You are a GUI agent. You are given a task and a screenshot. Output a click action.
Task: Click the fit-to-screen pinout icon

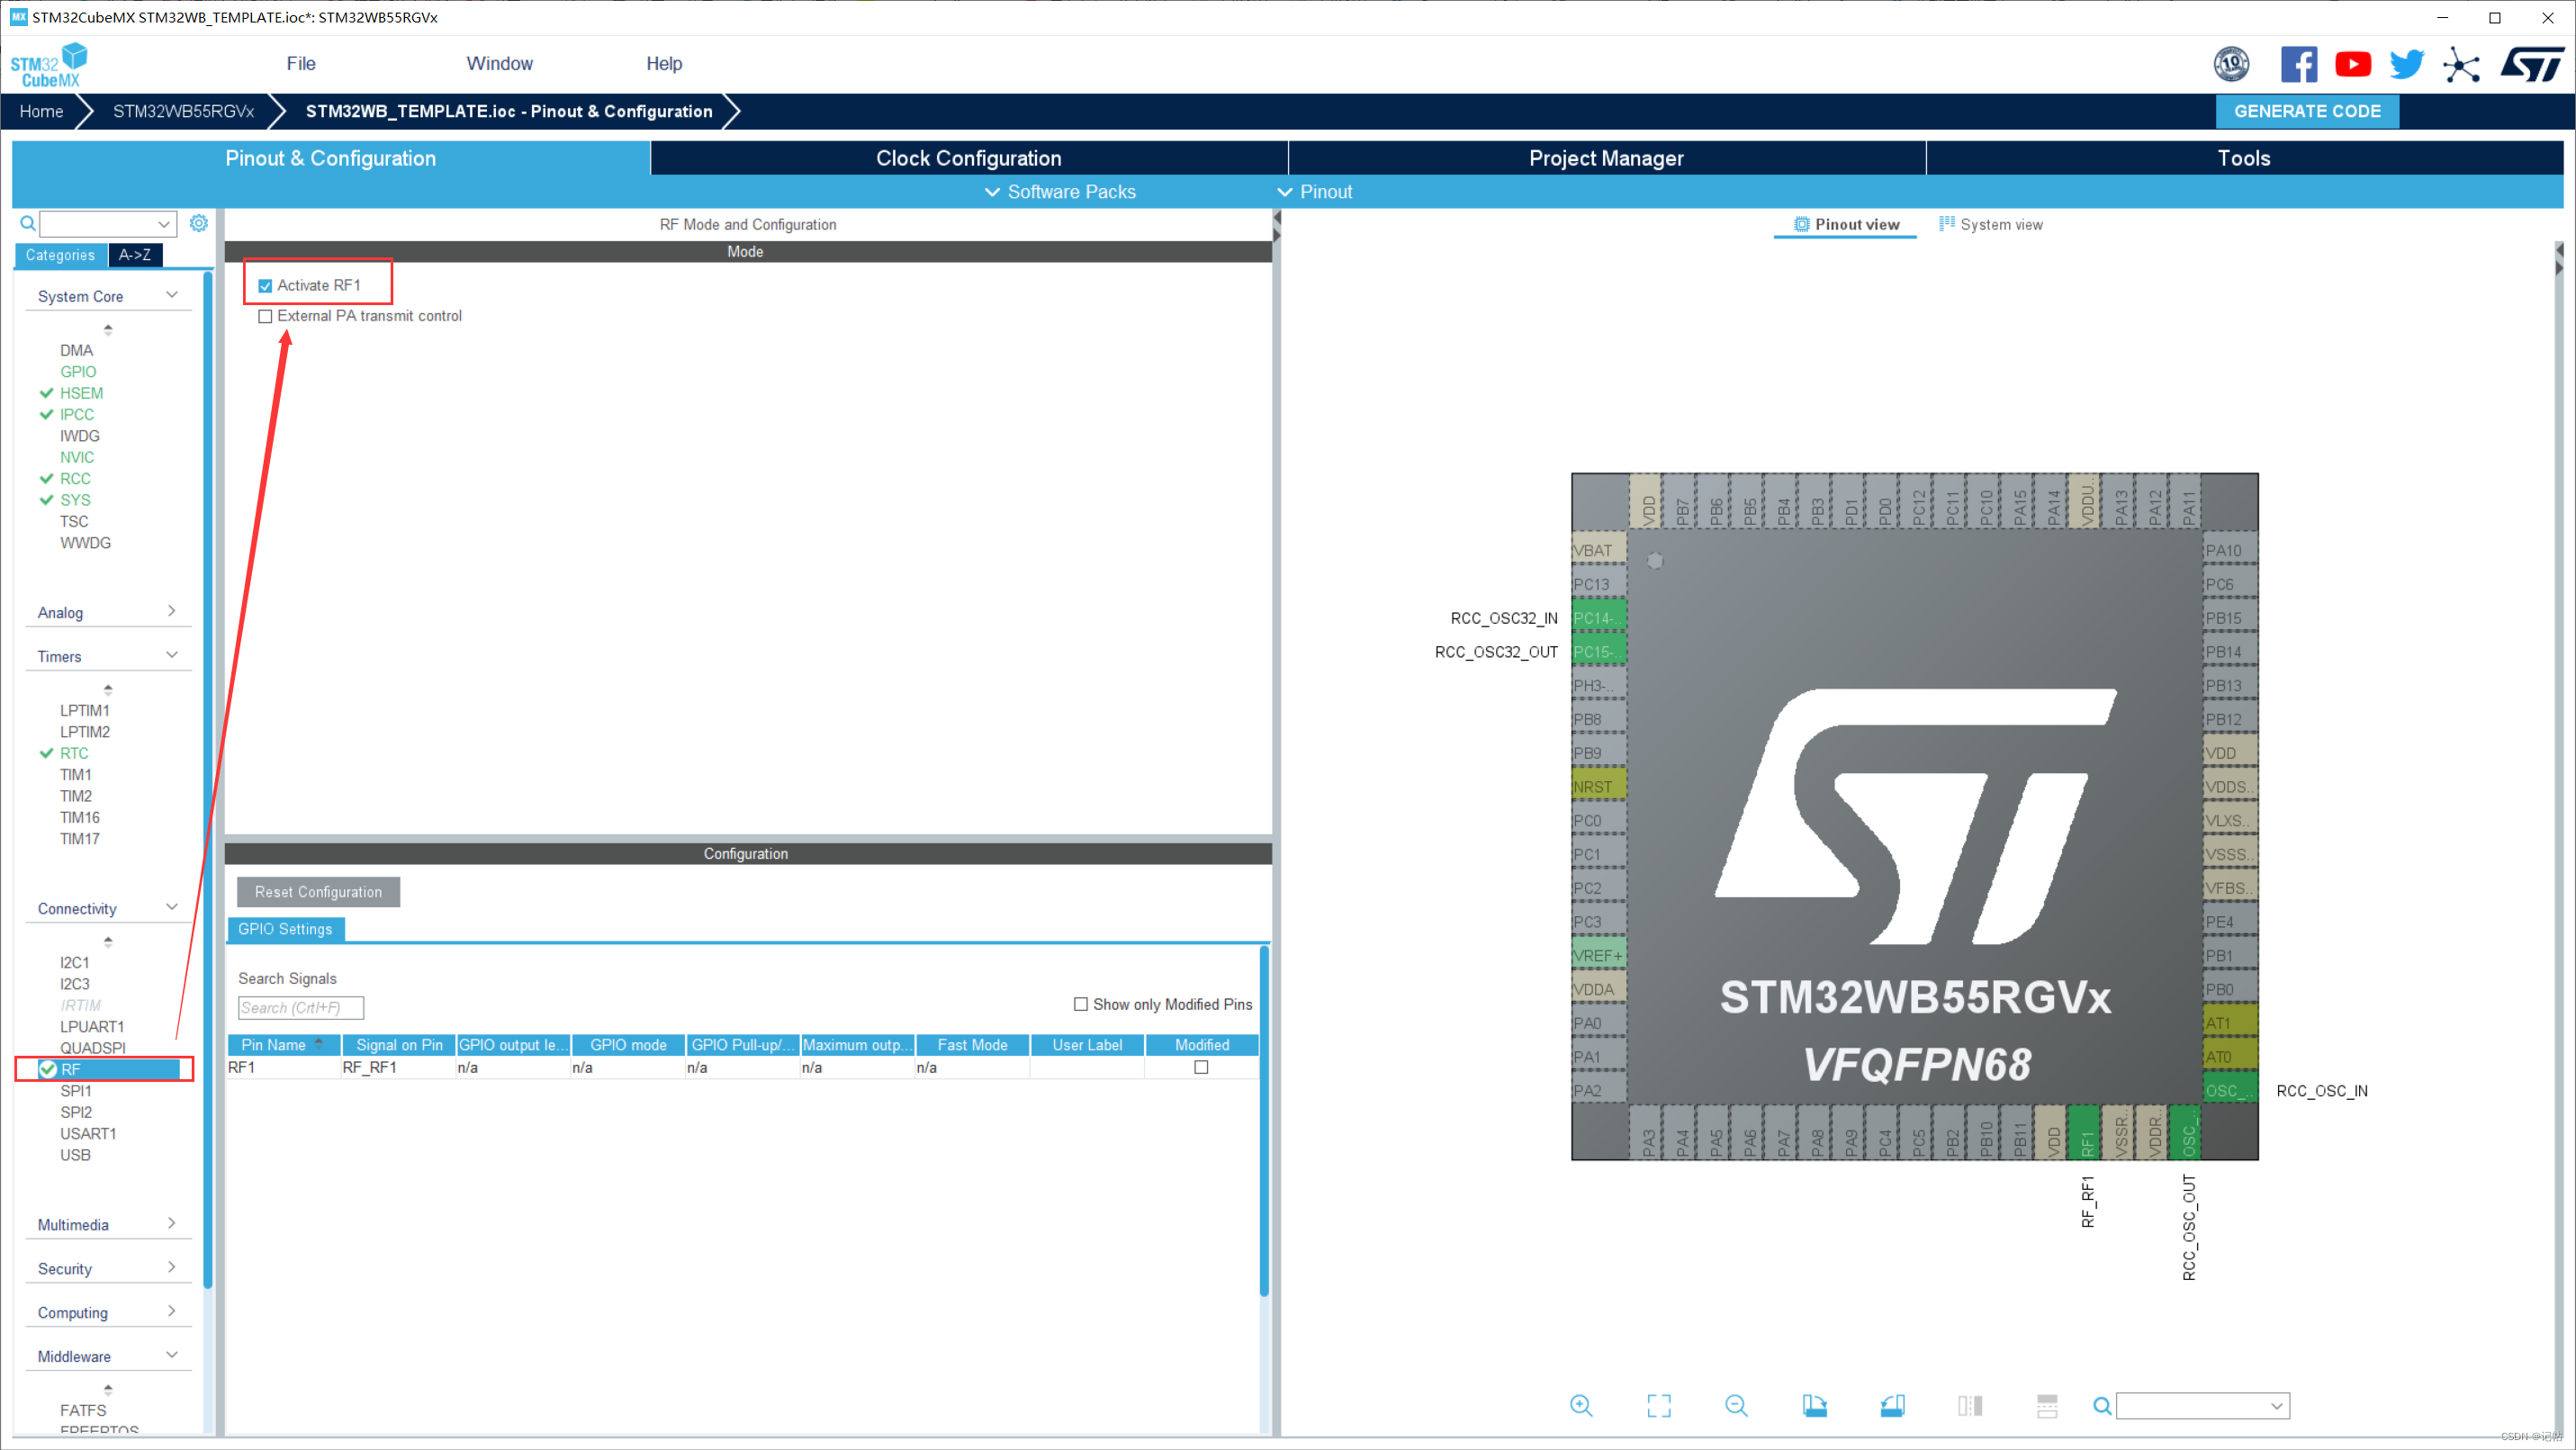[1658, 1406]
